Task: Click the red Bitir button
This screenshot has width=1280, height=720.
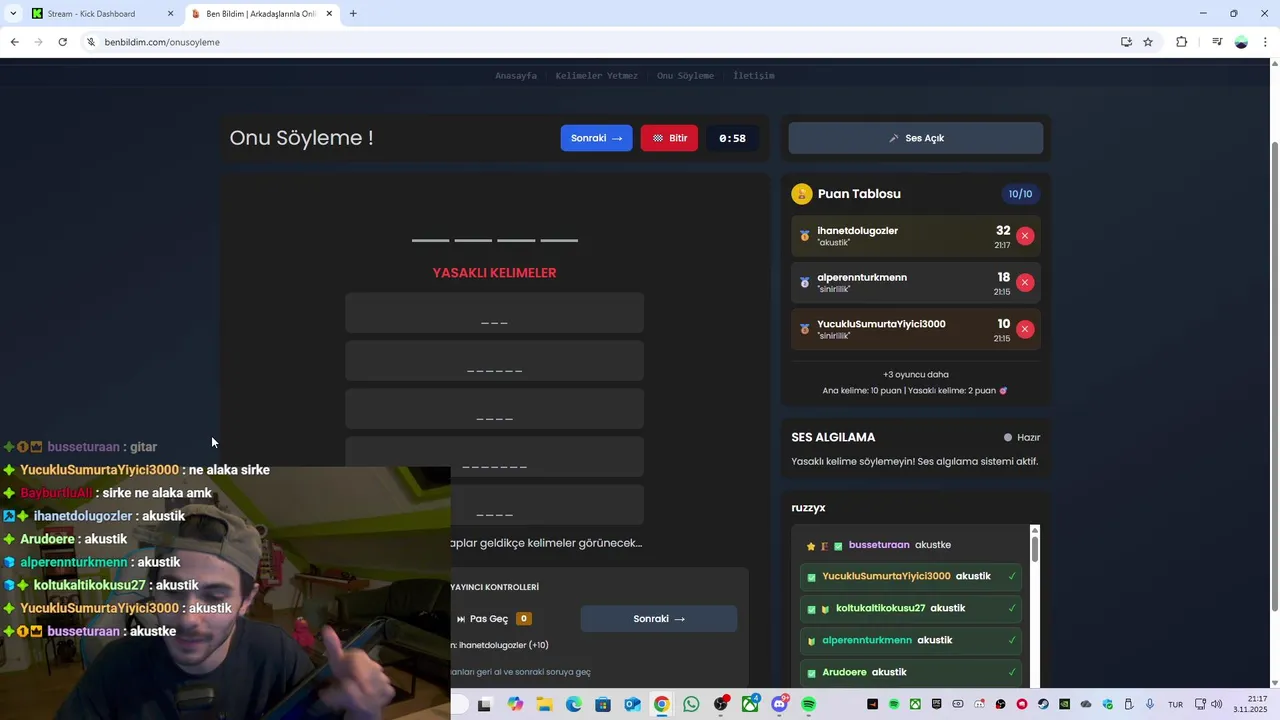Action: tap(669, 138)
